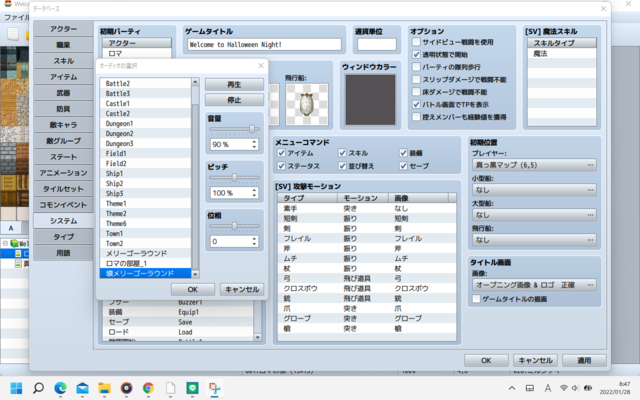Open the LINE app in taskbar
The width and height of the screenshot is (640, 400).
[192, 388]
